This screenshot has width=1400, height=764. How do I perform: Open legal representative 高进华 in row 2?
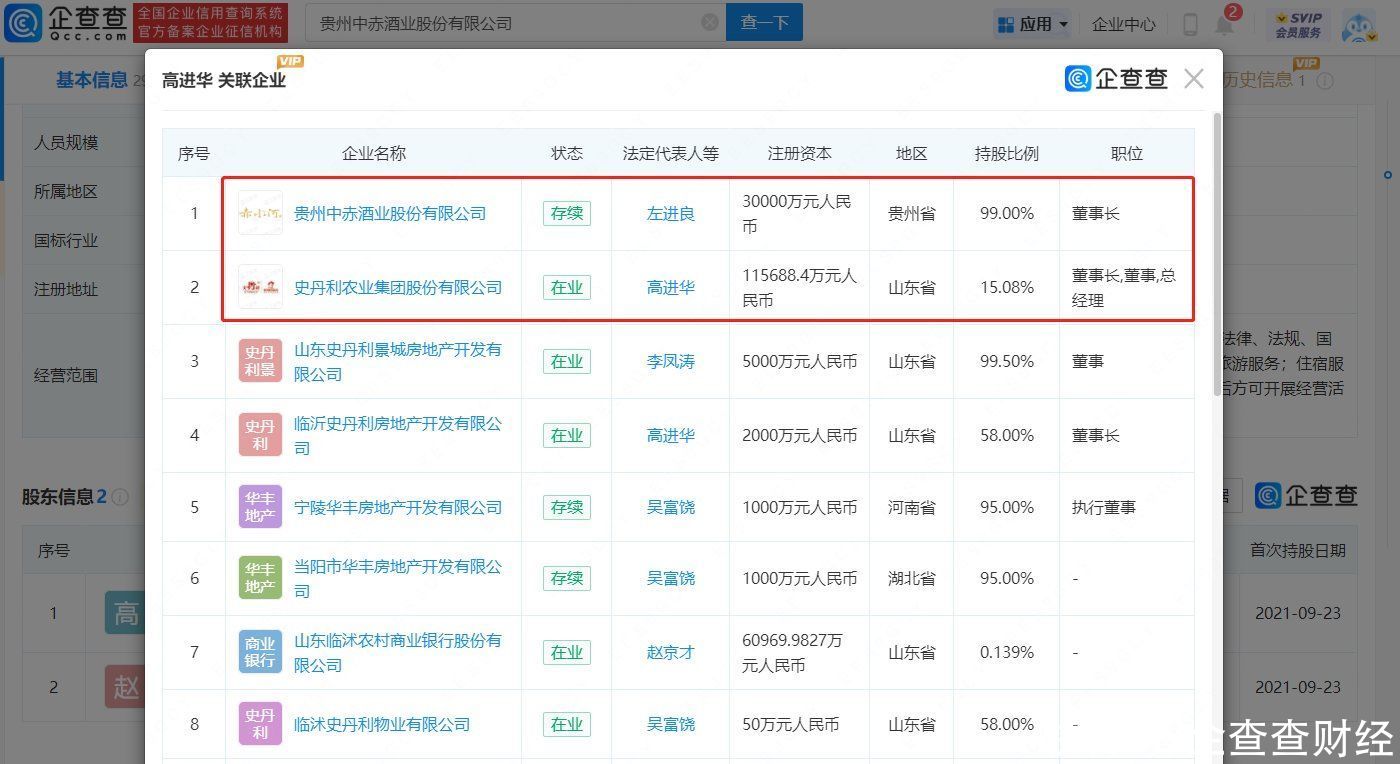pos(671,287)
